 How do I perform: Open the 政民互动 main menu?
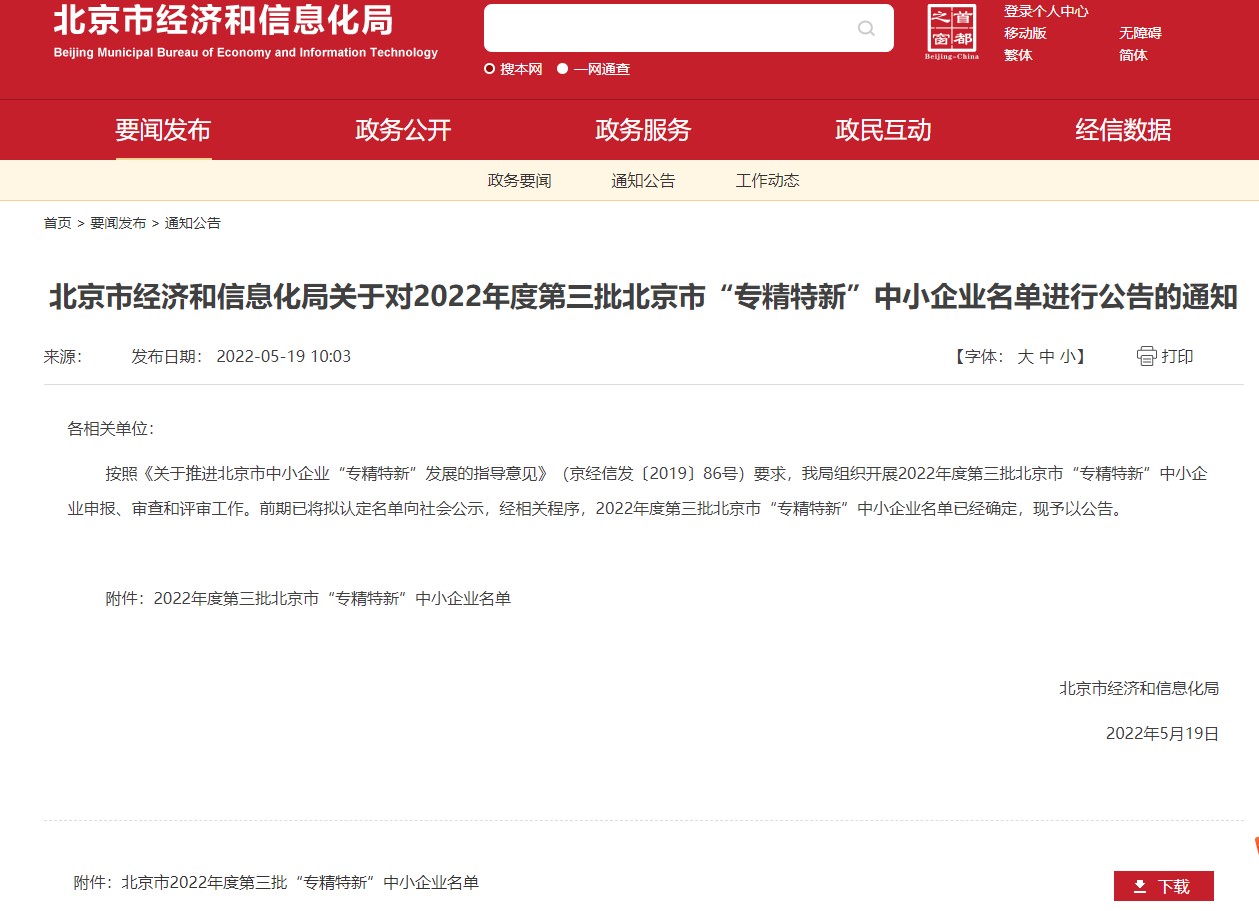tap(883, 130)
